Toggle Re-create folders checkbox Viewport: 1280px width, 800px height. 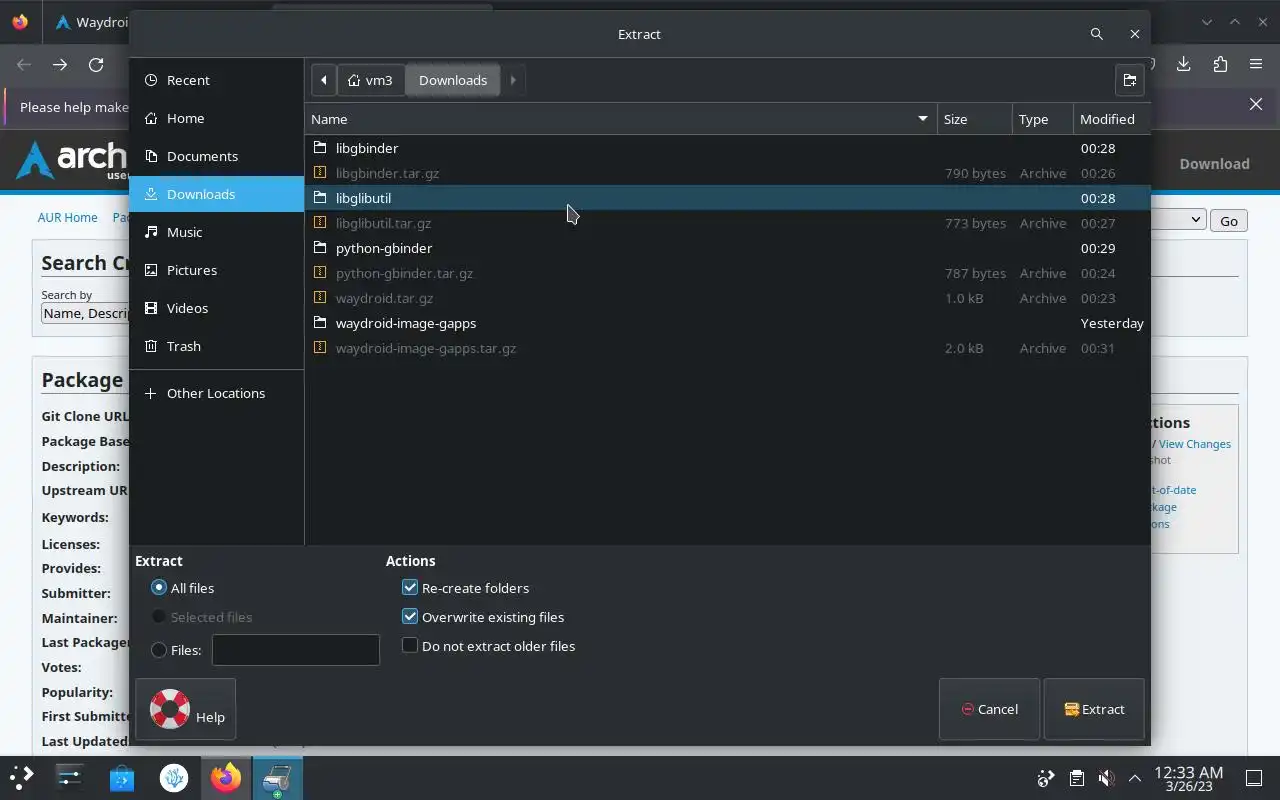point(410,588)
